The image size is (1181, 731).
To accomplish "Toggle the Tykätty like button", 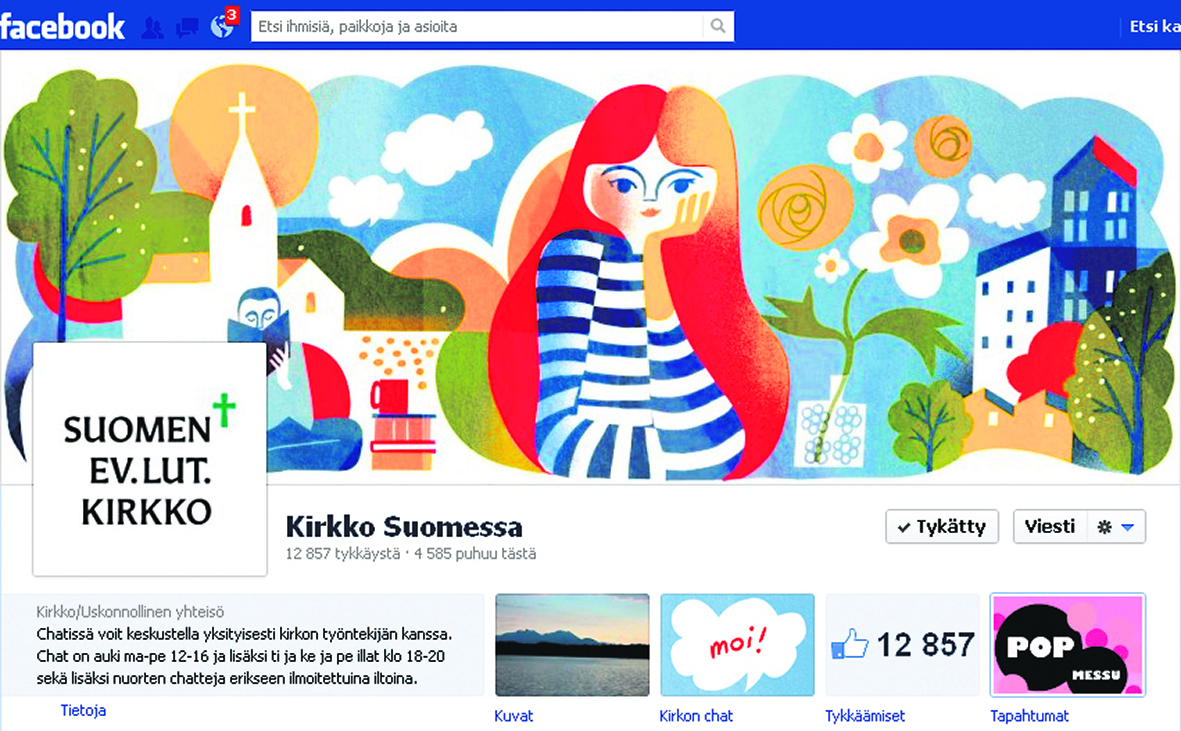I will point(942,527).
